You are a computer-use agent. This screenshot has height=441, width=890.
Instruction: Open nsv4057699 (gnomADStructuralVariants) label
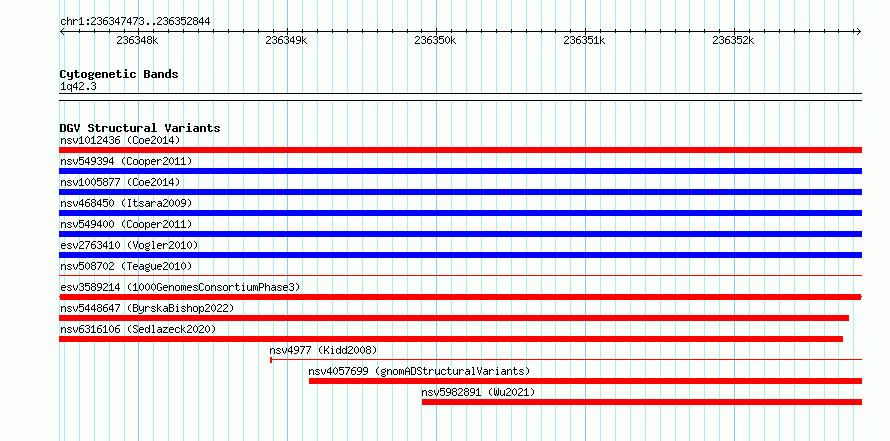pyautogui.click(x=419, y=371)
